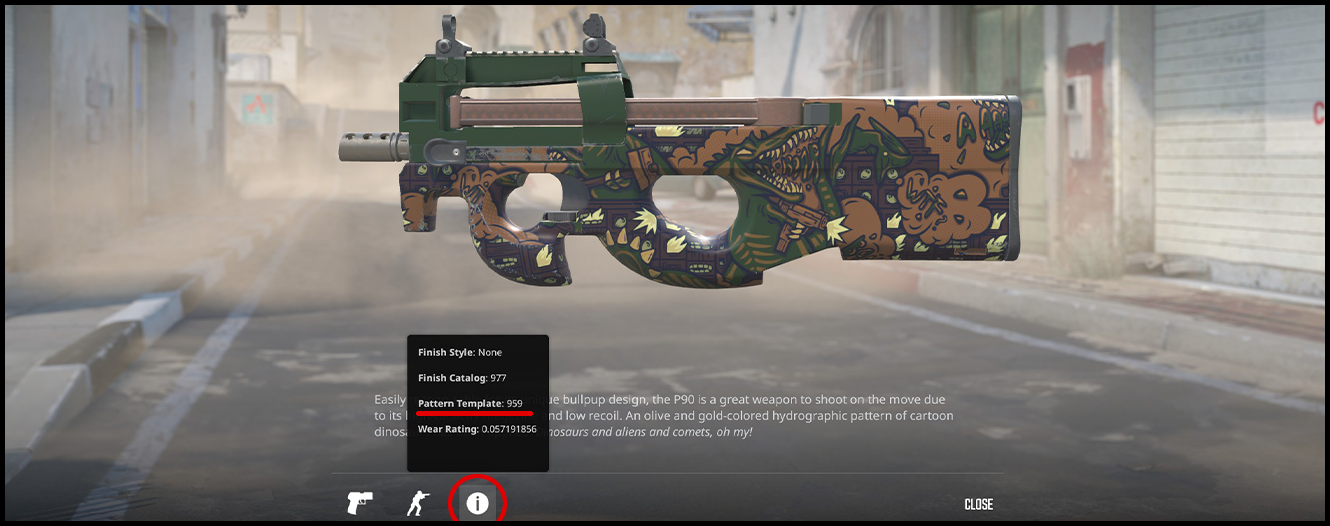The height and width of the screenshot is (526, 1330).
Task: Select the Pattern Template value 959
Action: click(x=514, y=403)
